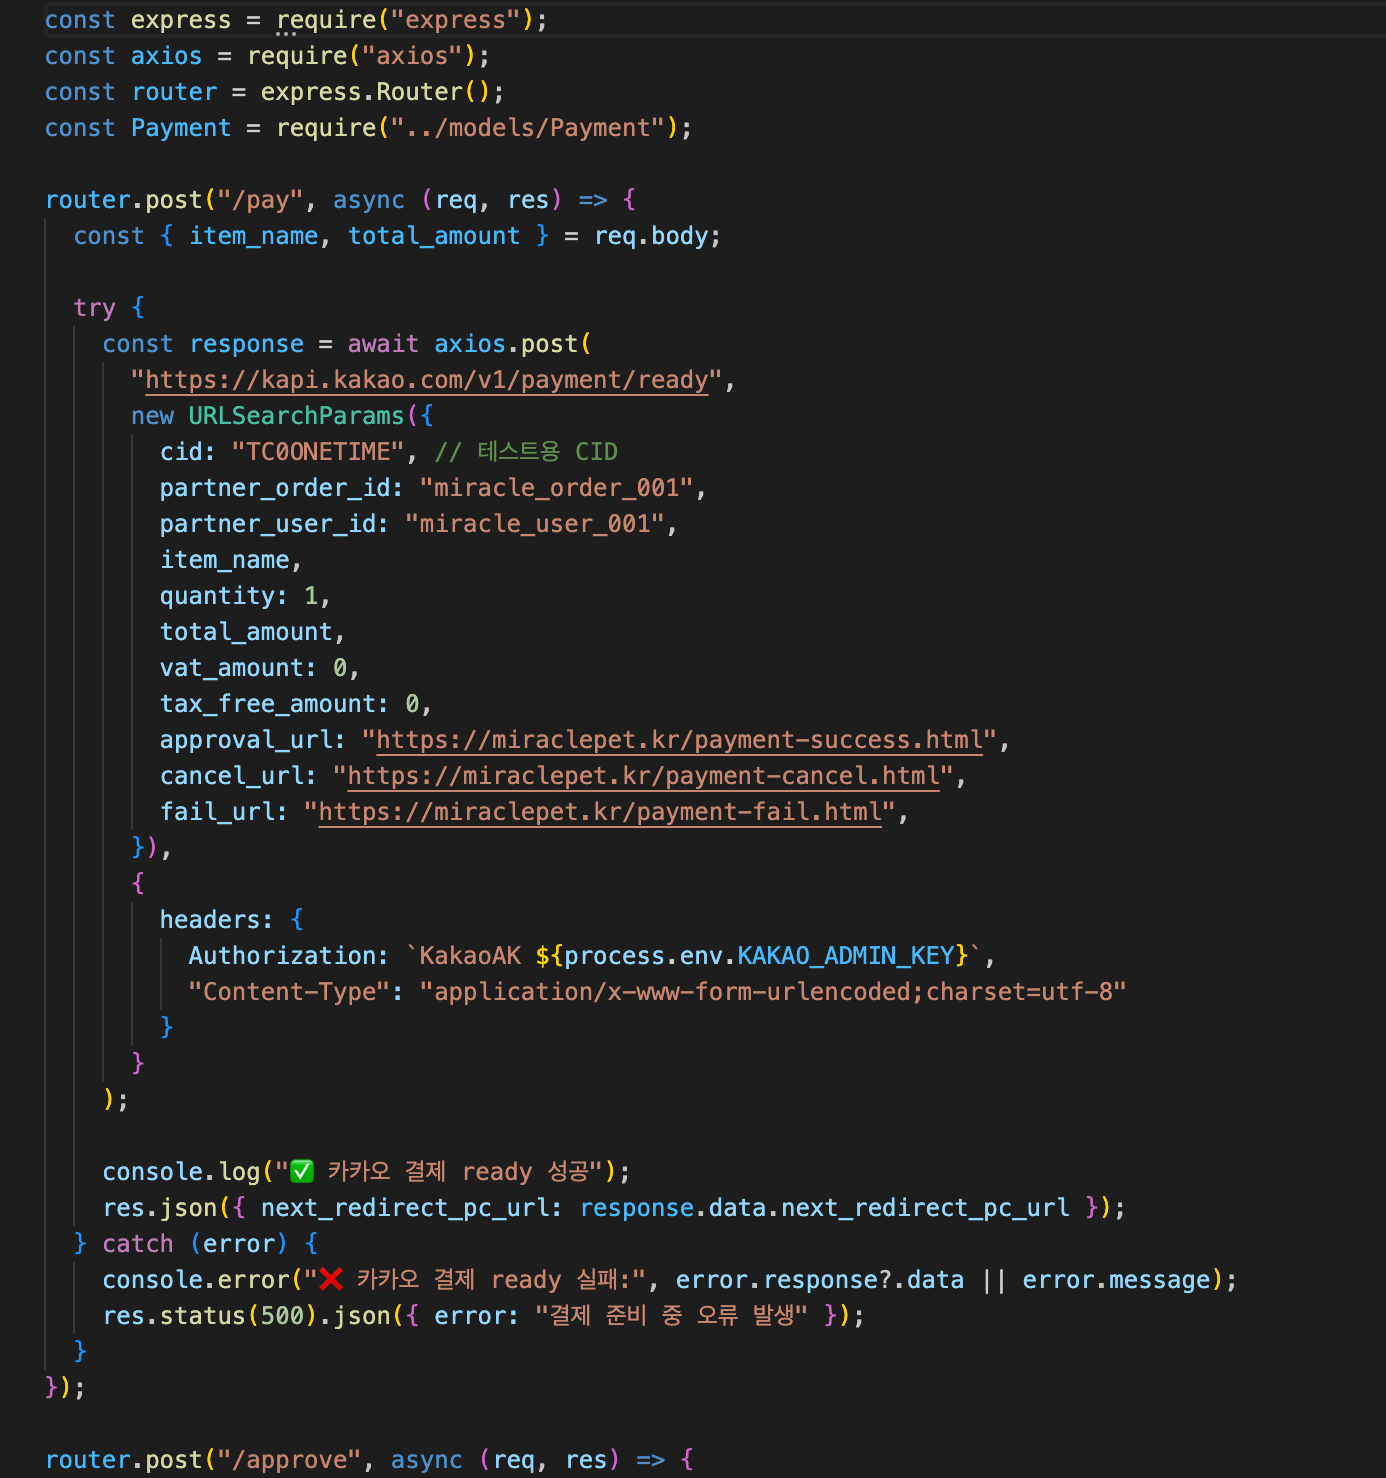The width and height of the screenshot is (1386, 1478).
Task: Click the "miracle_user_001" string
Action: (x=534, y=524)
